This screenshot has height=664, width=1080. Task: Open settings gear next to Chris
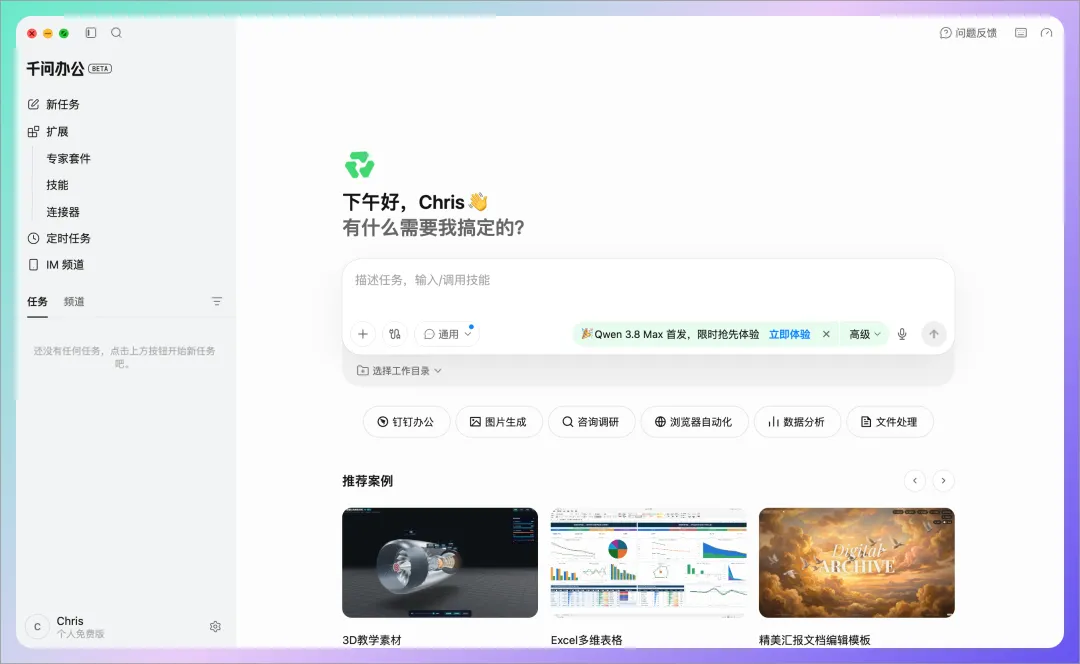click(215, 626)
